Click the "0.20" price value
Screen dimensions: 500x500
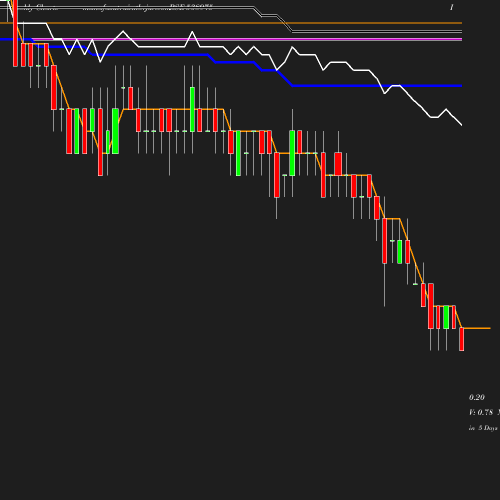click(477, 397)
